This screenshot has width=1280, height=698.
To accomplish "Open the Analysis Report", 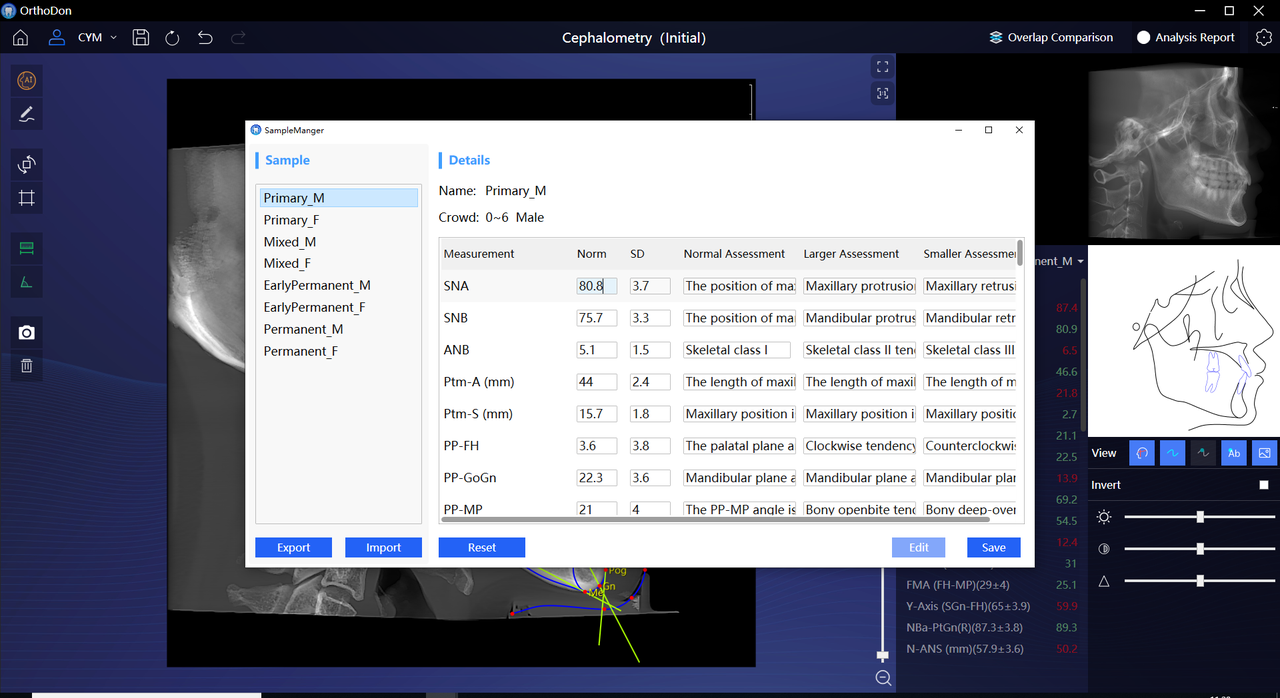I will [1186, 38].
